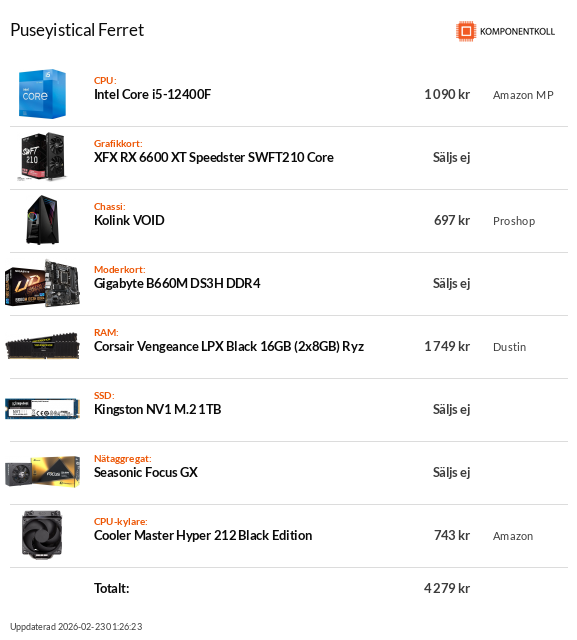Open the Intel Core i5-12400F product link

(x=152, y=94)
